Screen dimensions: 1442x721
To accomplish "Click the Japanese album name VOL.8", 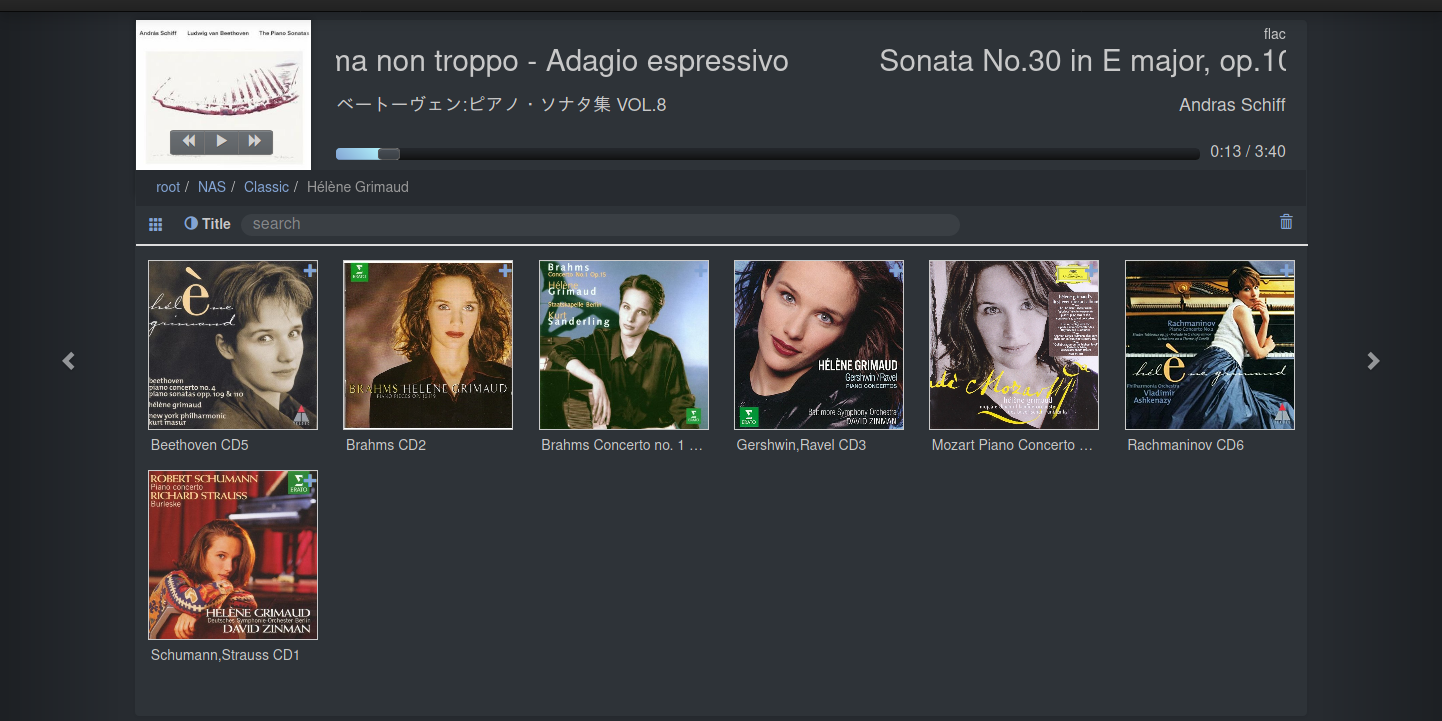I will coord(501,105).
